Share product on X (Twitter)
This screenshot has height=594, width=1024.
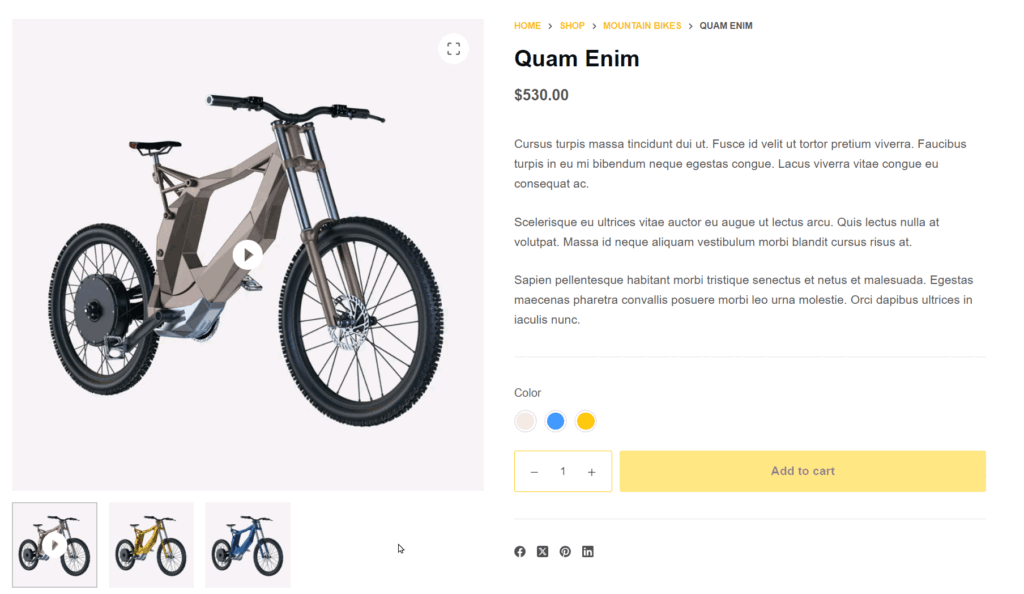542,552
